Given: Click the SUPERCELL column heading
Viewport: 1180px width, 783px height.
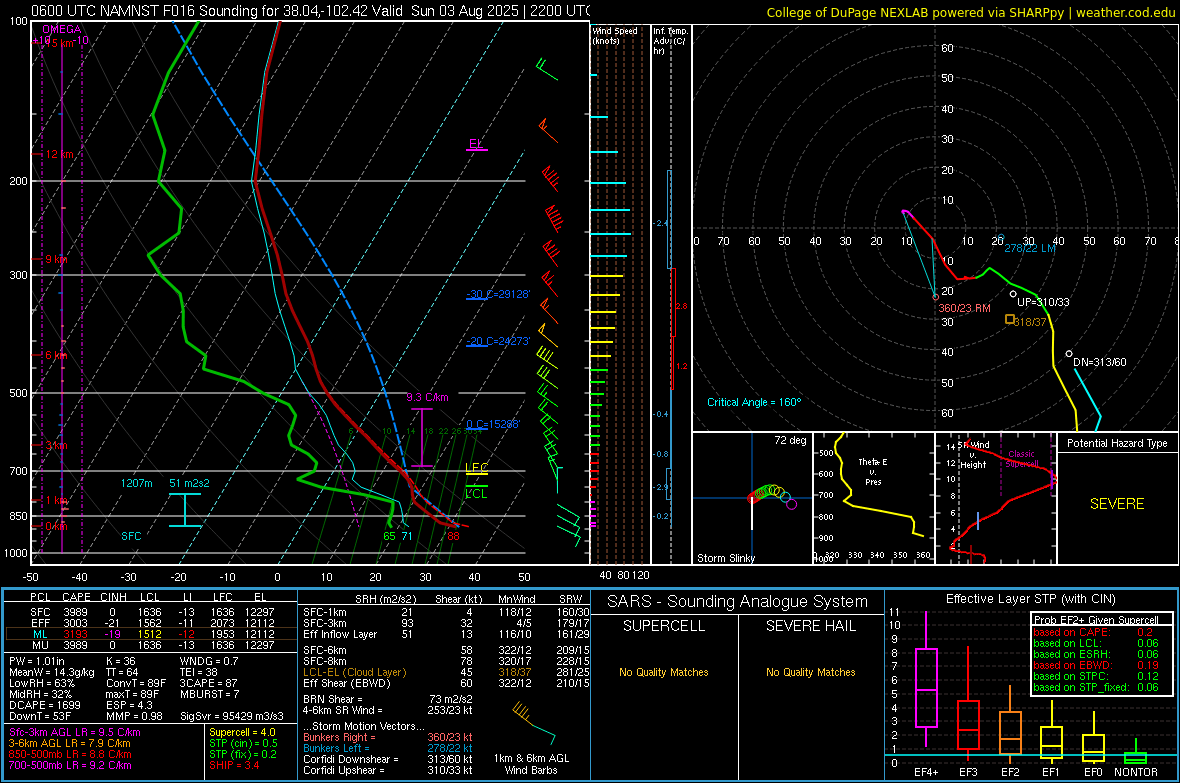Looking at the screenshot, I should [x=664, y=626].
